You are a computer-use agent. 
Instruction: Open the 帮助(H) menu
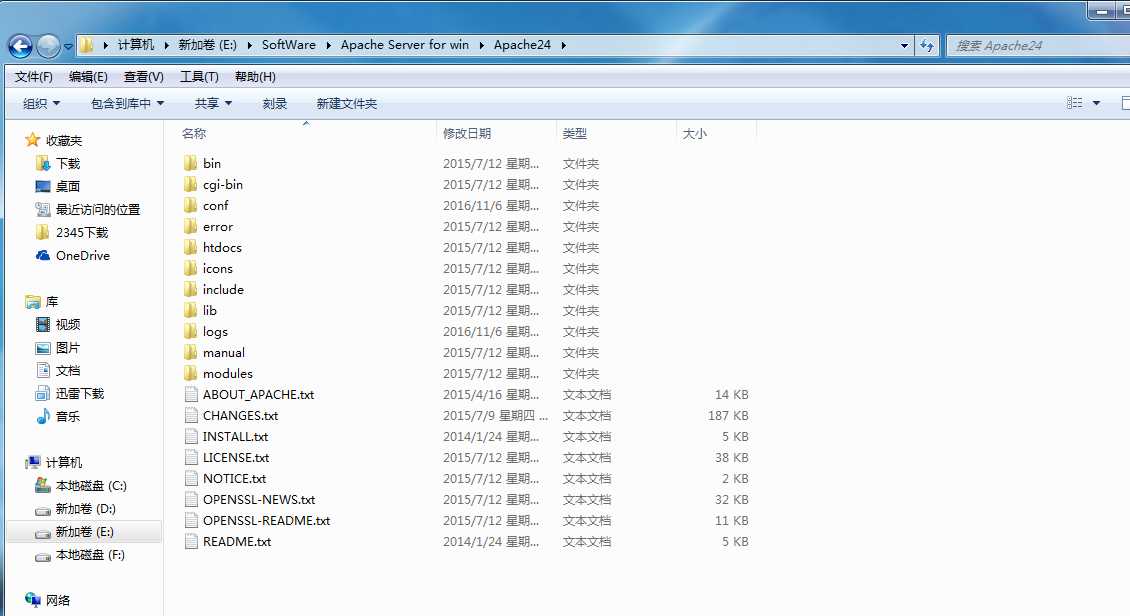[x=255, y=76]
